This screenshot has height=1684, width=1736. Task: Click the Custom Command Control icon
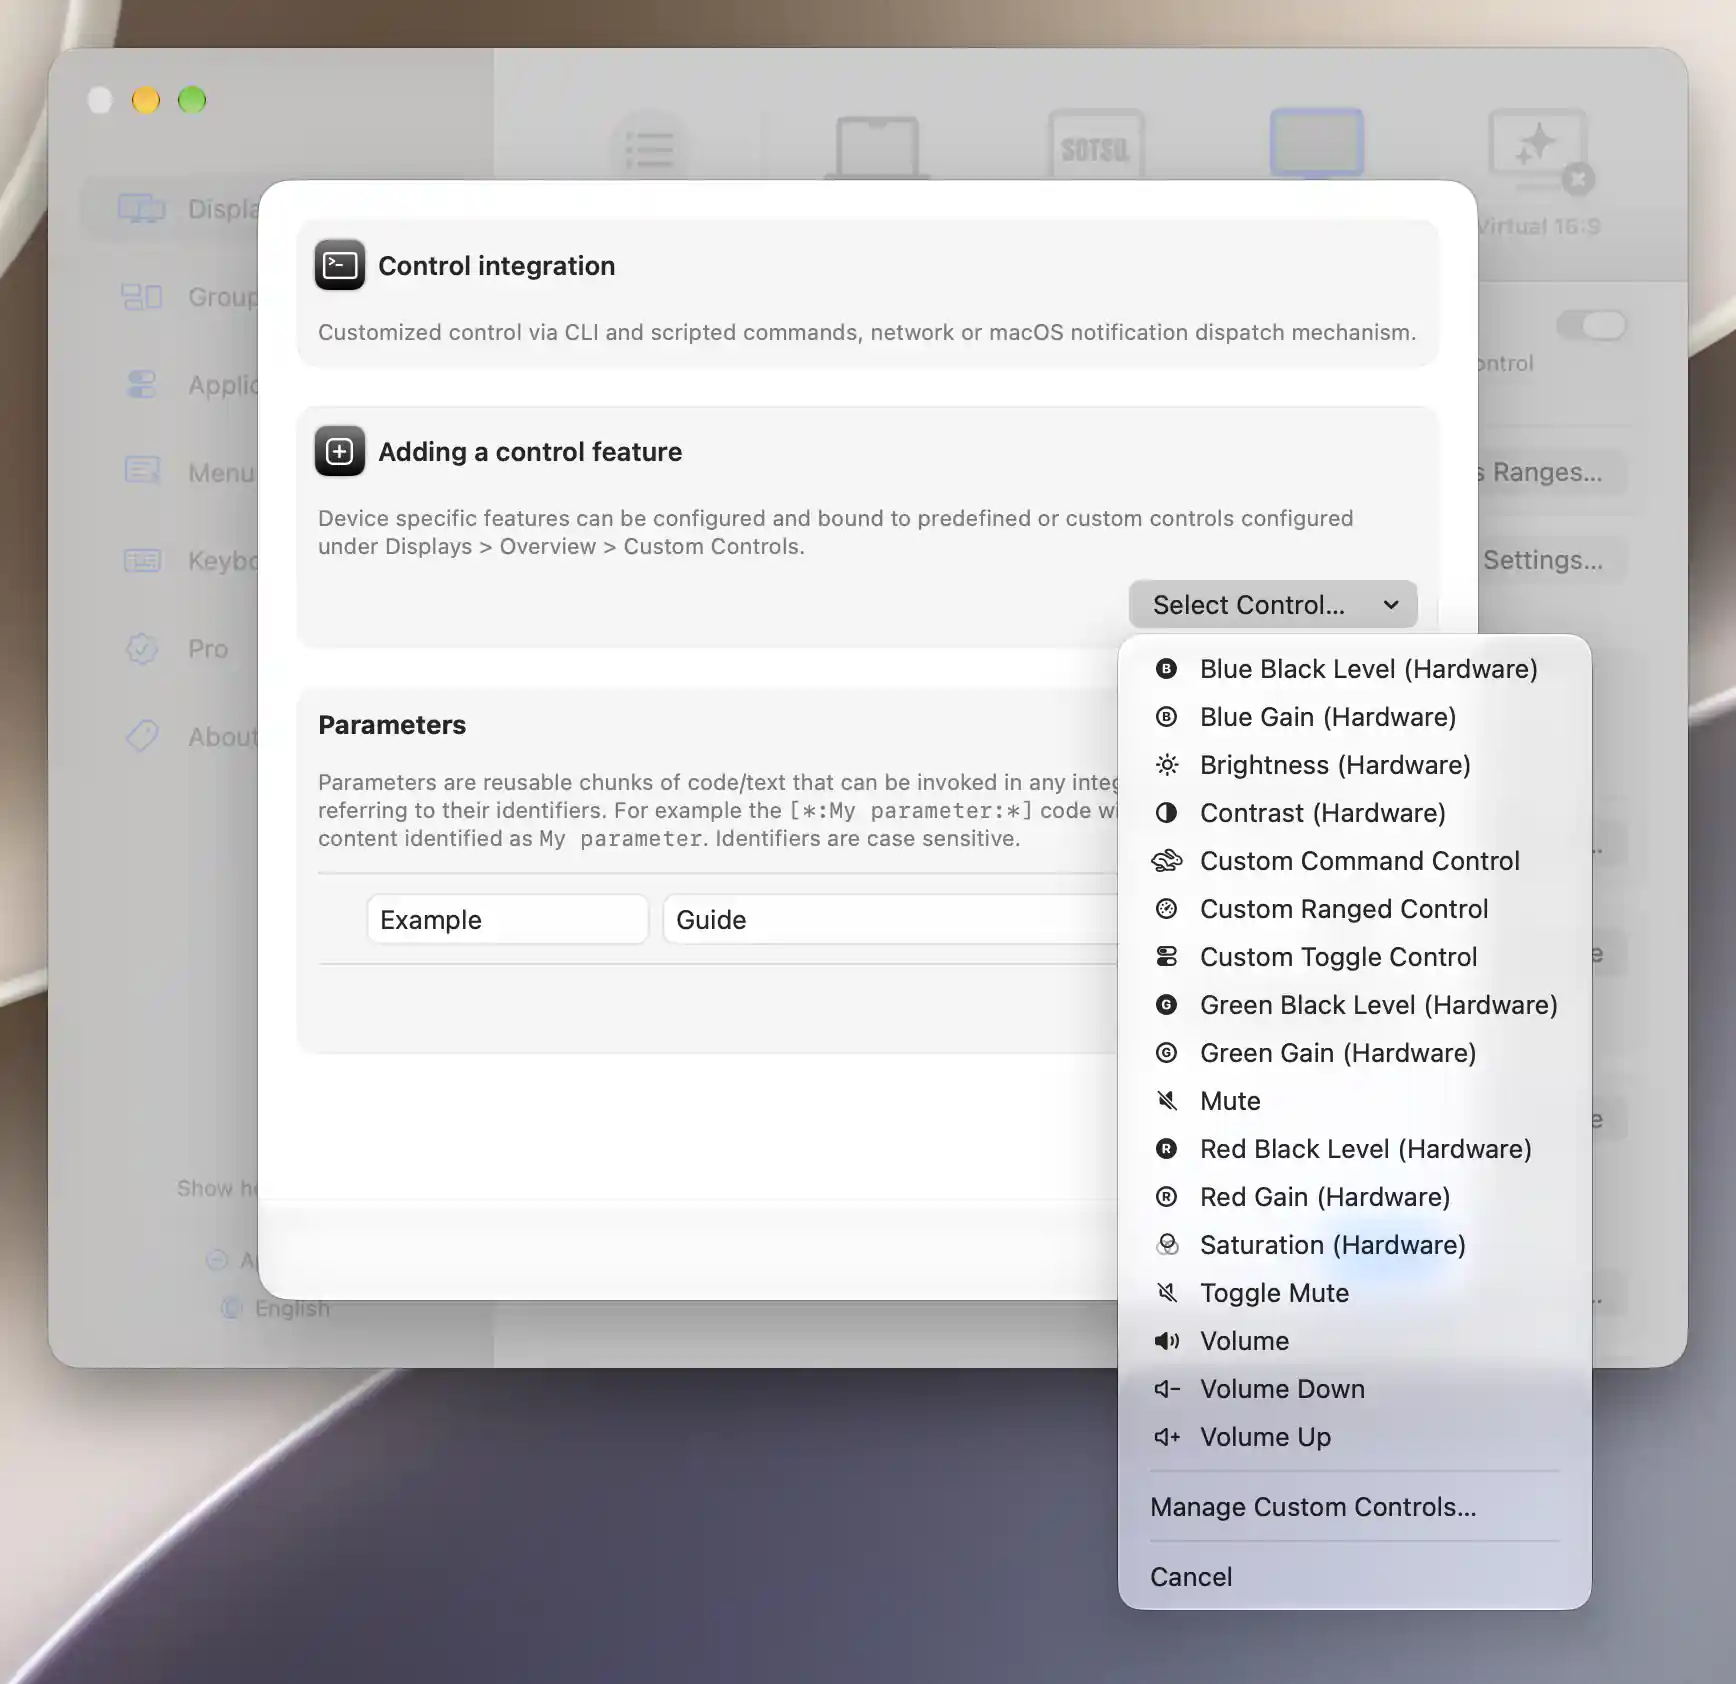(x=1166, y=861)
